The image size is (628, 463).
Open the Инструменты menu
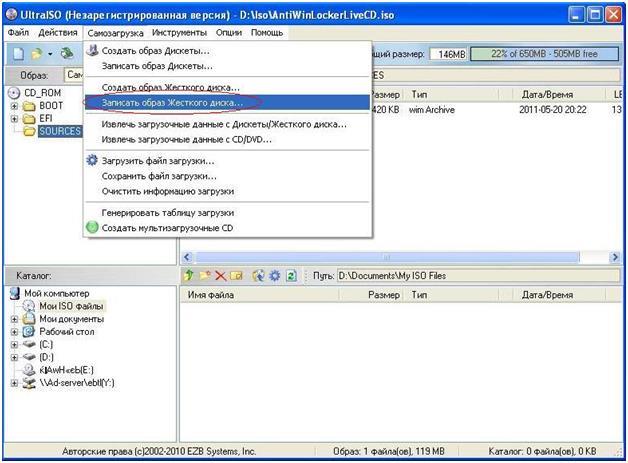179,32
